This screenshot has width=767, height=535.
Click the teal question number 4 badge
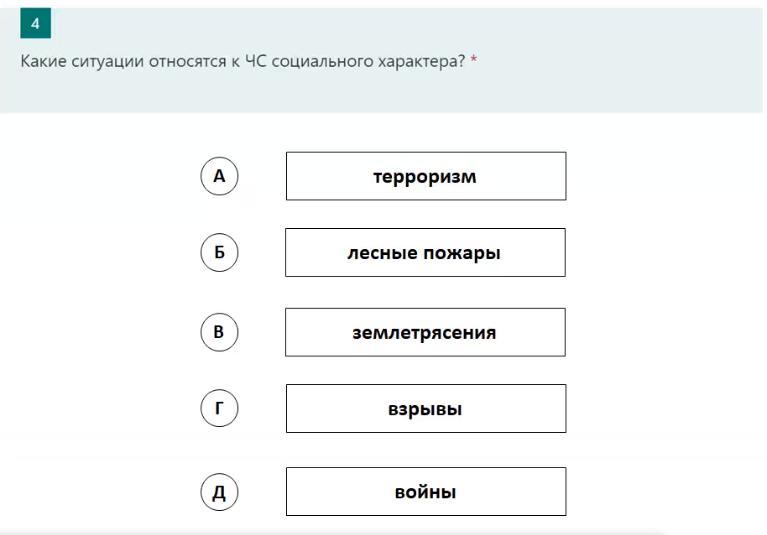pos(35,23)
